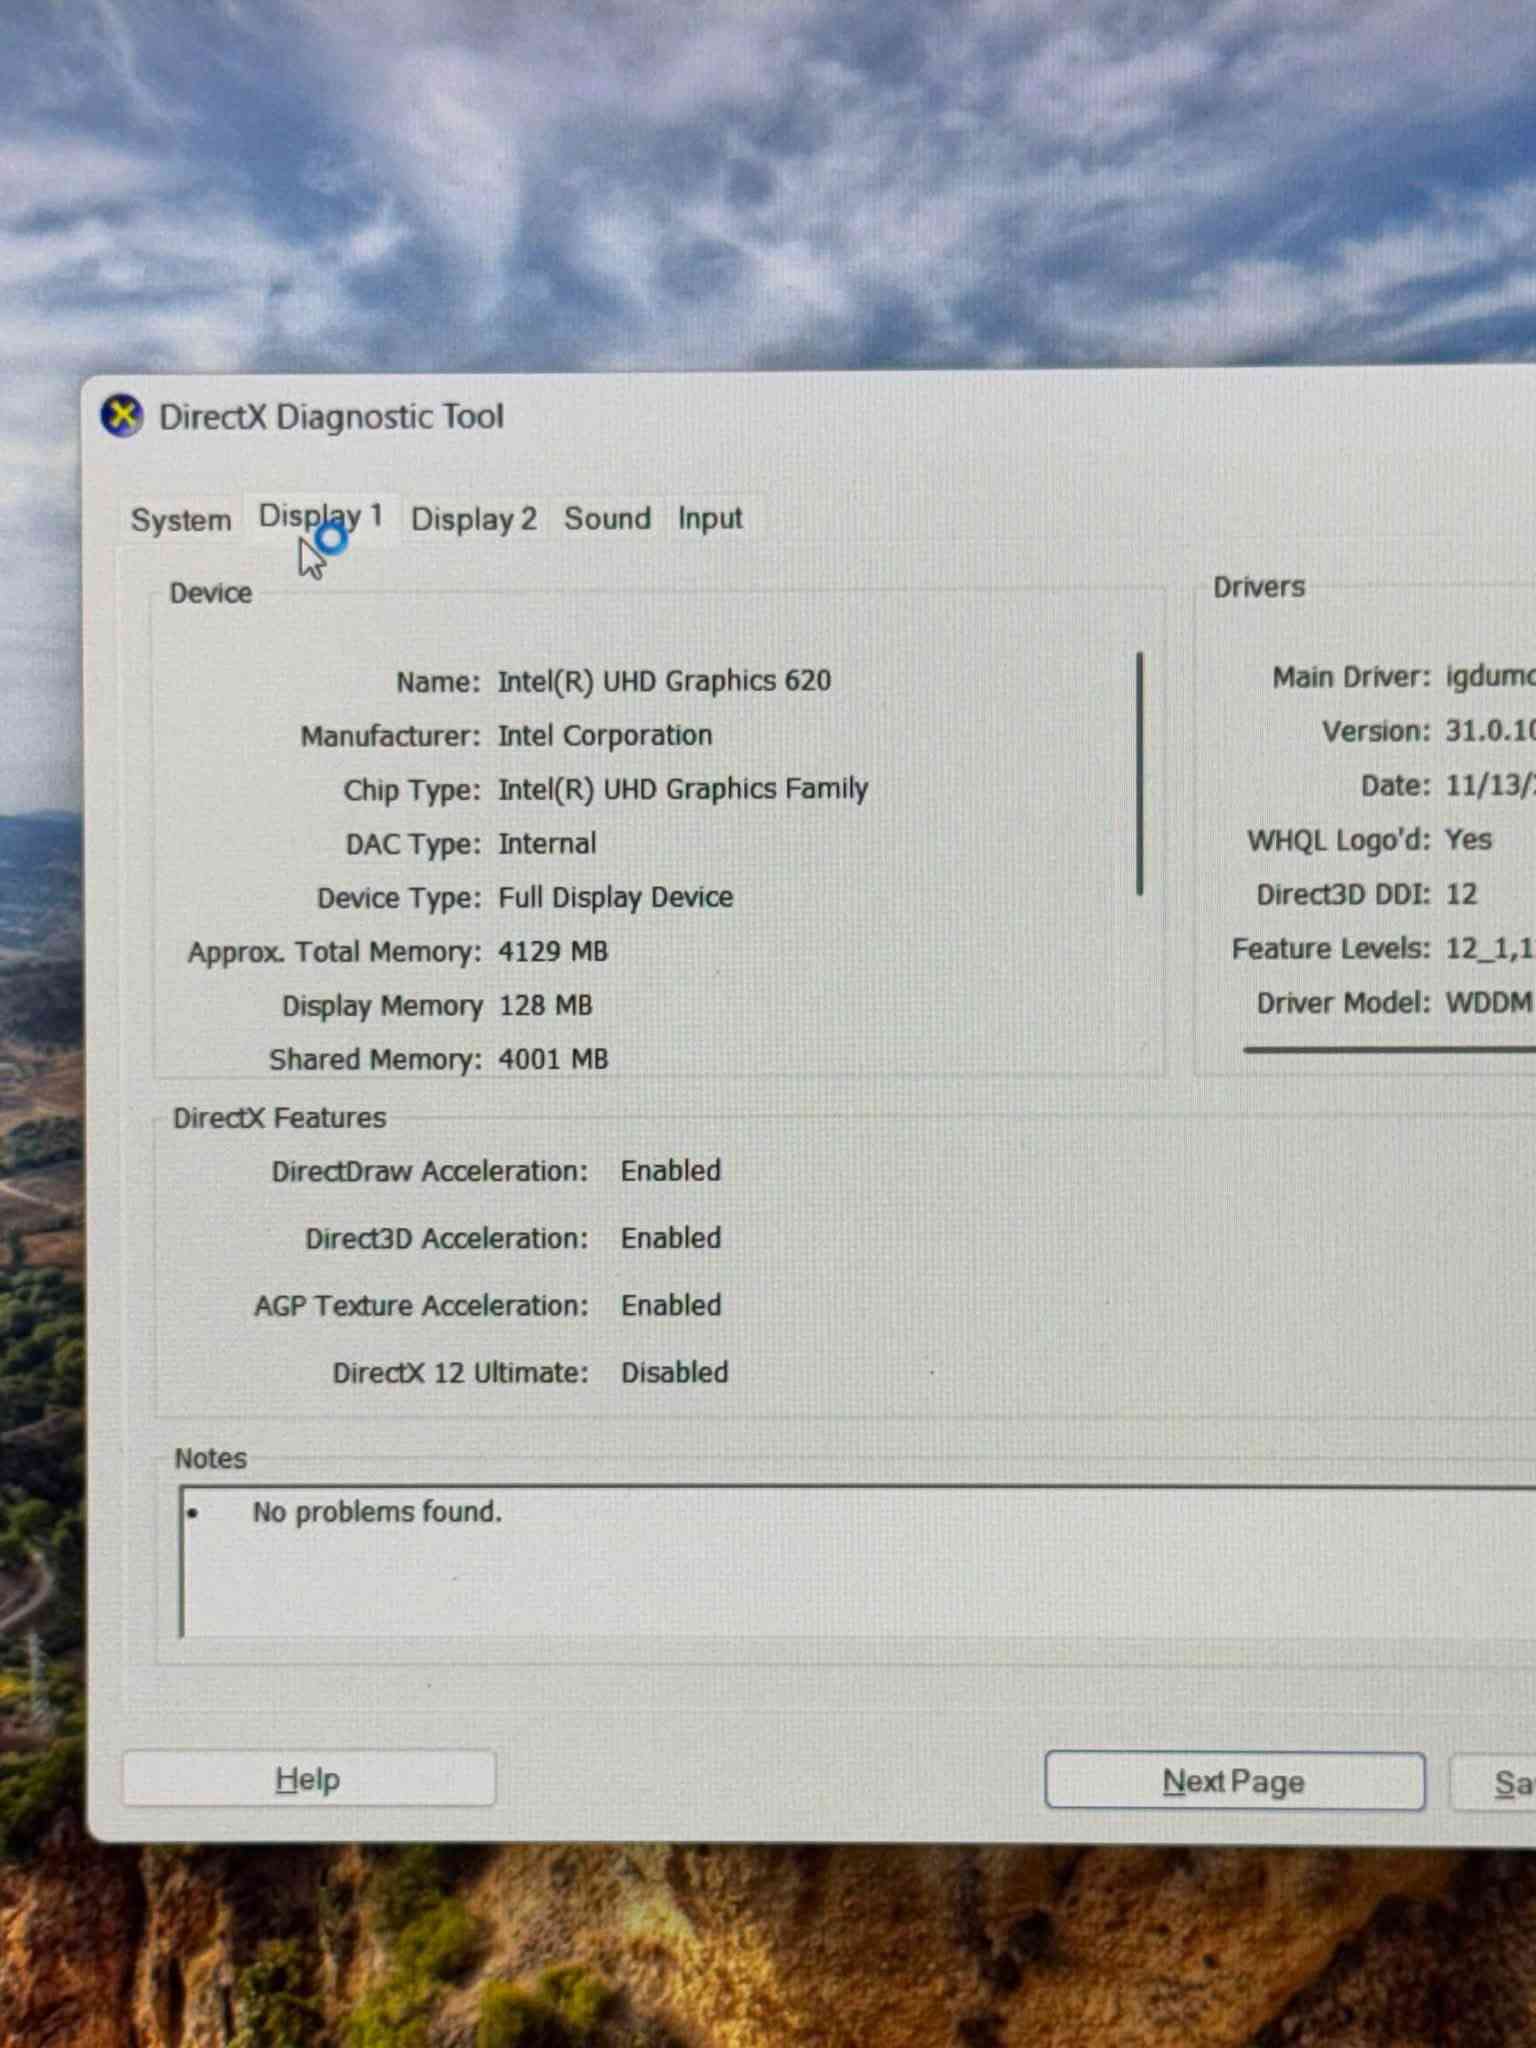Screen dimensions: 1536x2048
Task: Click the 'DirectX Features' group heading
Action: click(x=279, y=1118)
